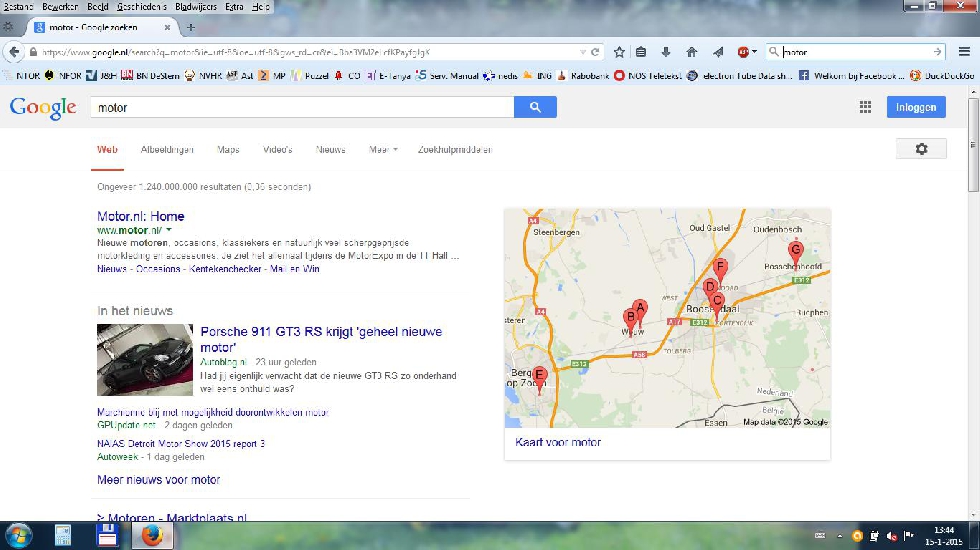Show hidden system tray icons arrow
This screenshot has width=980, height=550.
coord(839,536)
